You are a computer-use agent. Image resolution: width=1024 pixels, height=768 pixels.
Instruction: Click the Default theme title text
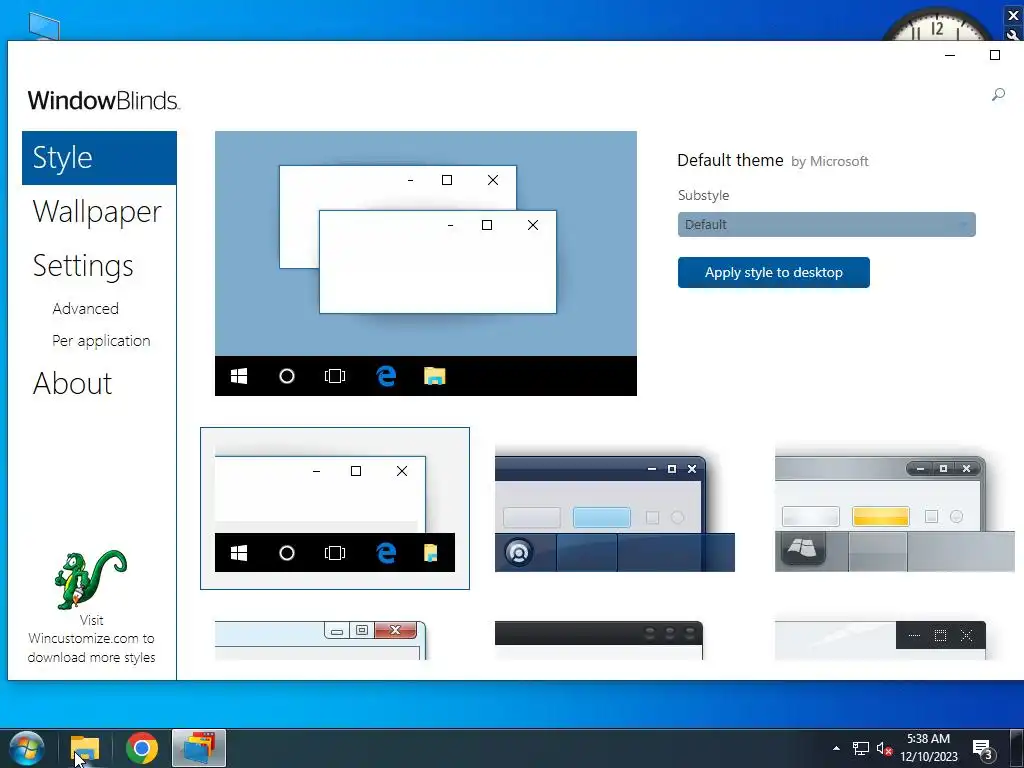730,160
